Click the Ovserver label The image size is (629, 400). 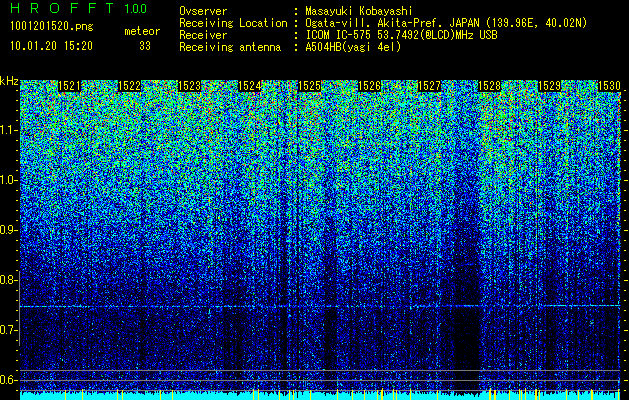point(203,11)
